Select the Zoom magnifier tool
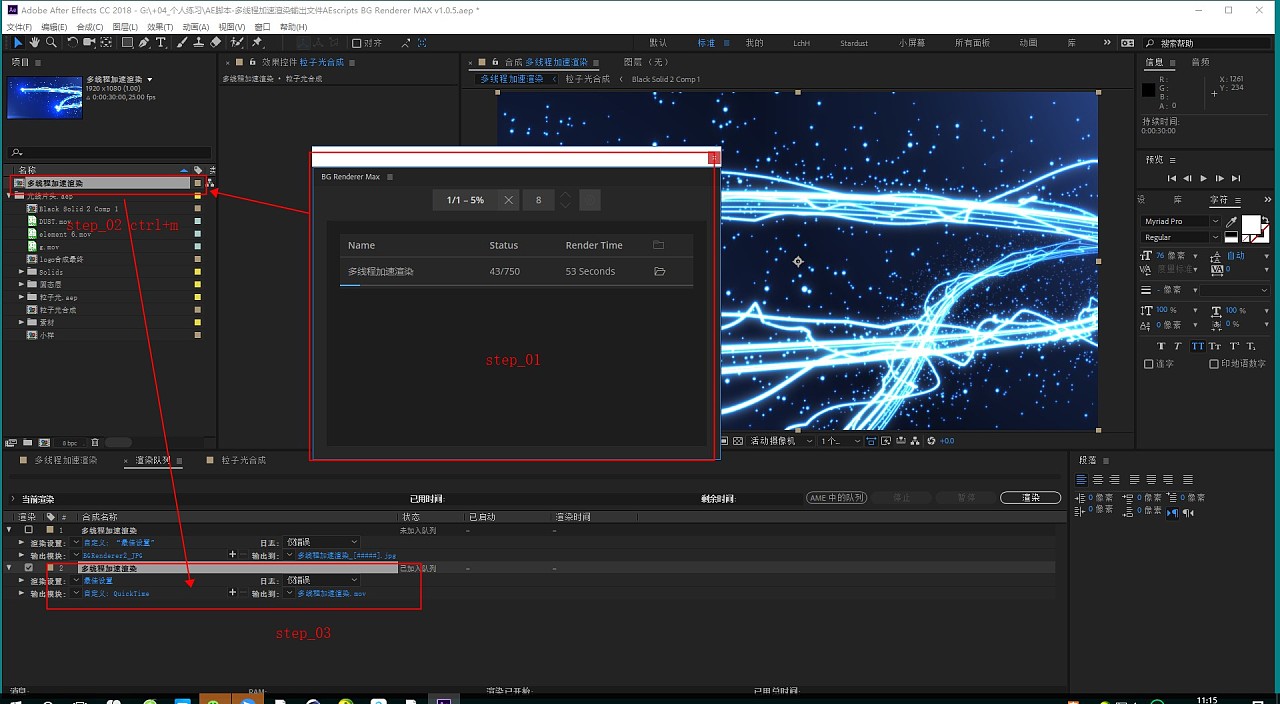 [x=51, y=42]
